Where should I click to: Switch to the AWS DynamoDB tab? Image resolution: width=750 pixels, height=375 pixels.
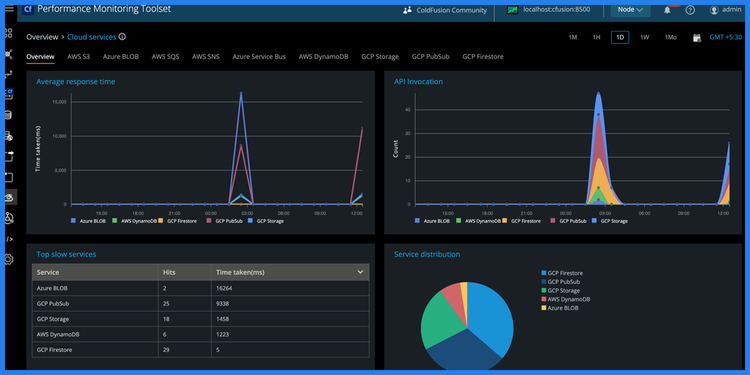pos(323,56)
